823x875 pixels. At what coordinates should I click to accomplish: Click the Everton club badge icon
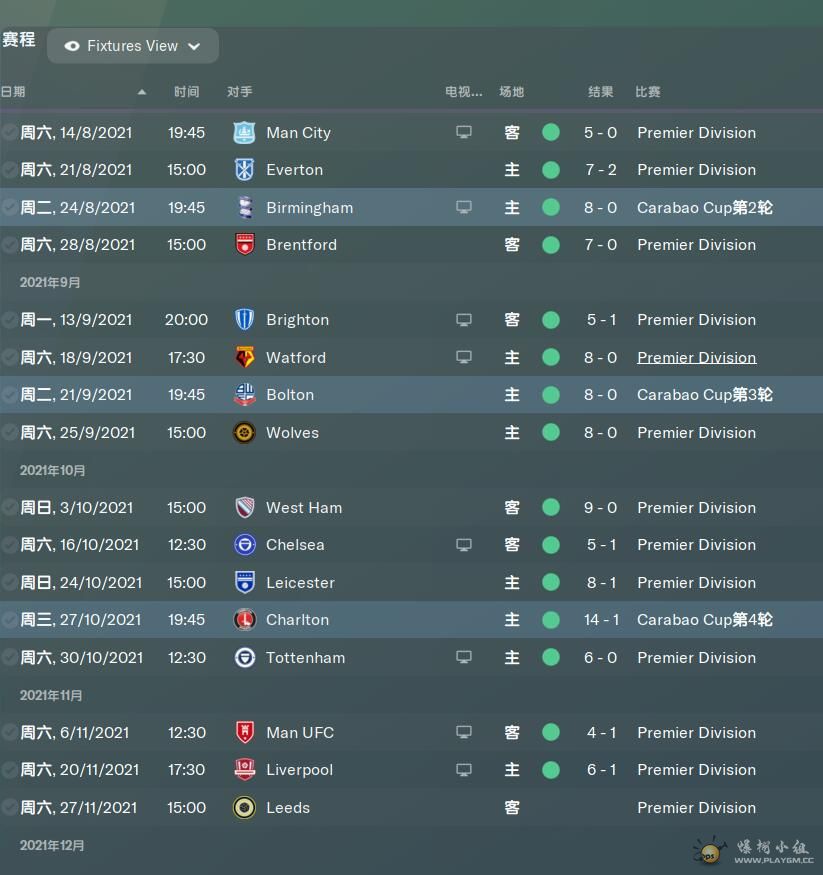[x=244, y=170]
